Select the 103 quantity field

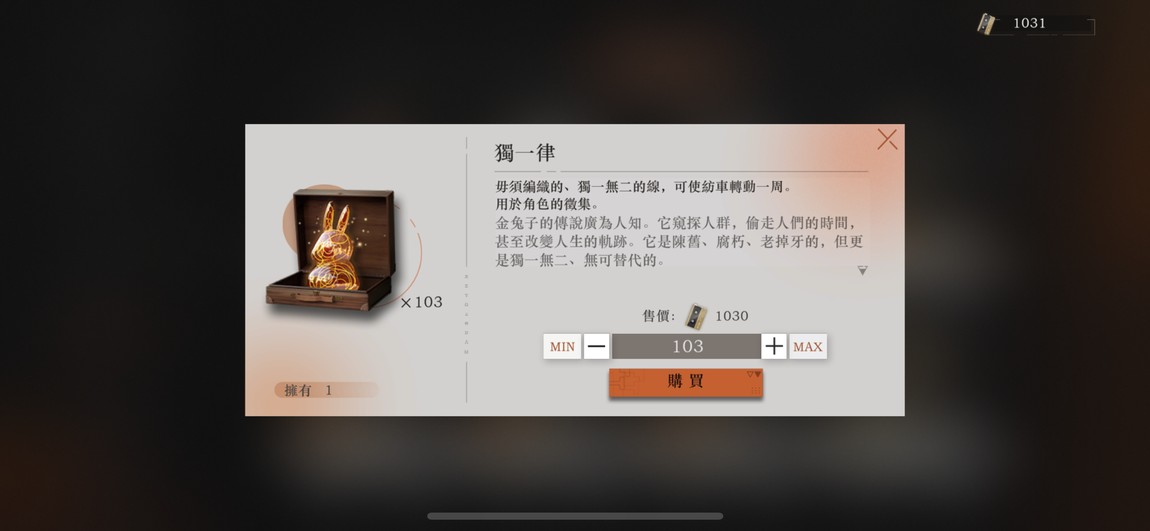tap(686, 347)
